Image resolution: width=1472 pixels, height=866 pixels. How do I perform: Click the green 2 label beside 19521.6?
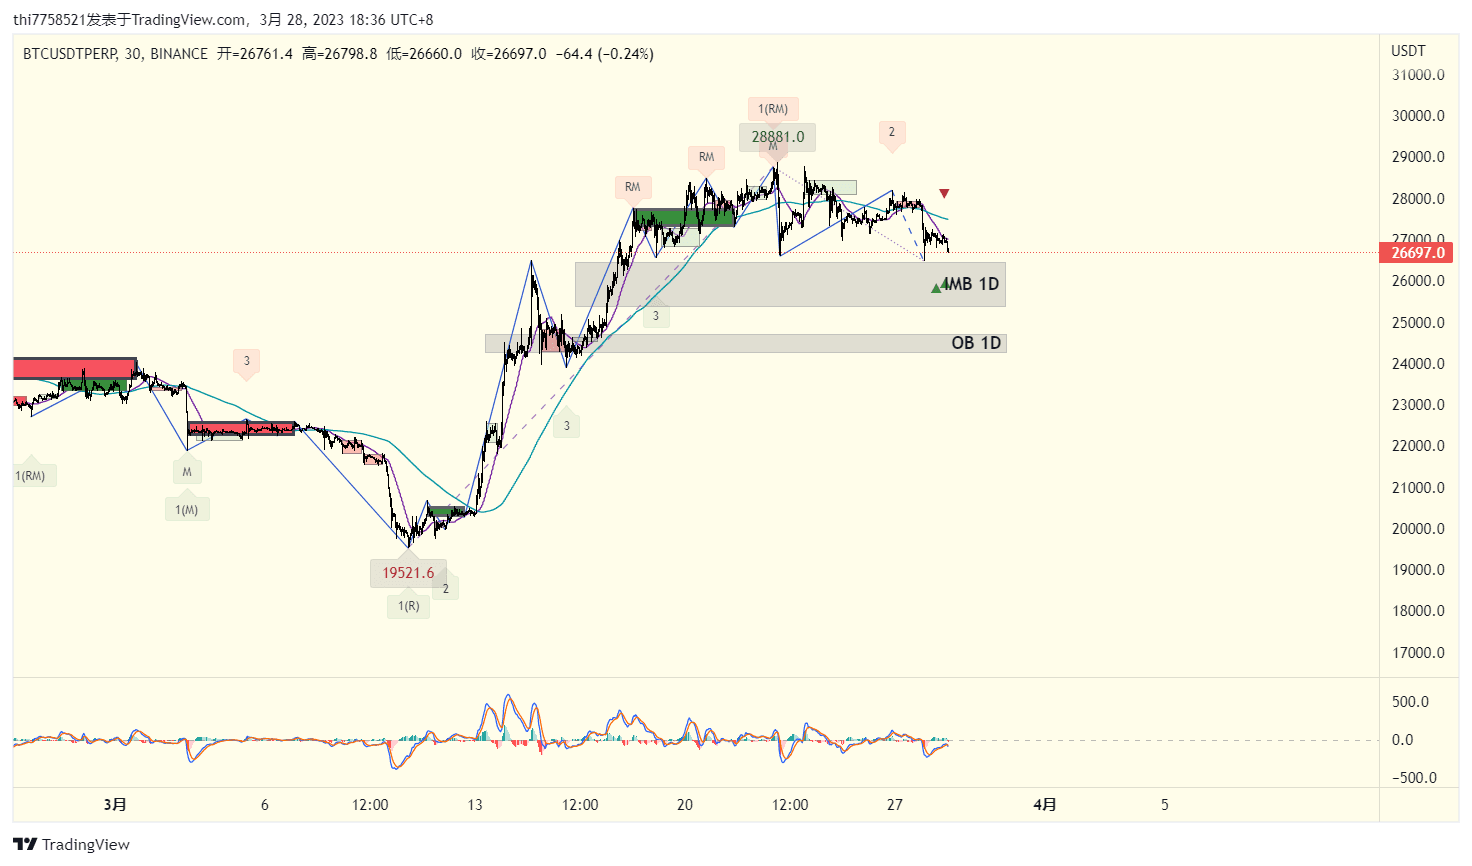tap(446, 589)
